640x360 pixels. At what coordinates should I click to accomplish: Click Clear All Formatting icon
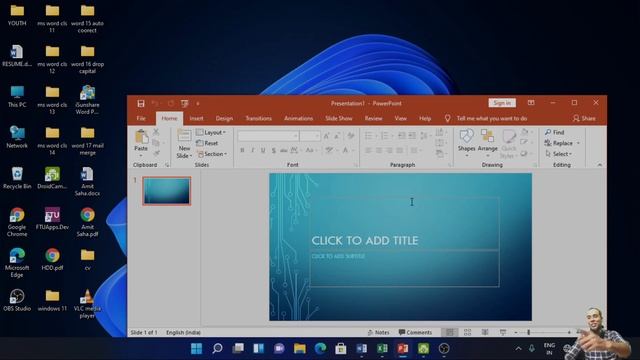351,136
